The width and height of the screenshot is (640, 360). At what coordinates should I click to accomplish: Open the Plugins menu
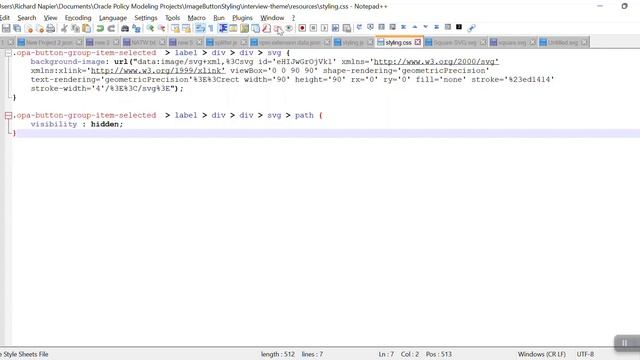click(x=242, y=18)
